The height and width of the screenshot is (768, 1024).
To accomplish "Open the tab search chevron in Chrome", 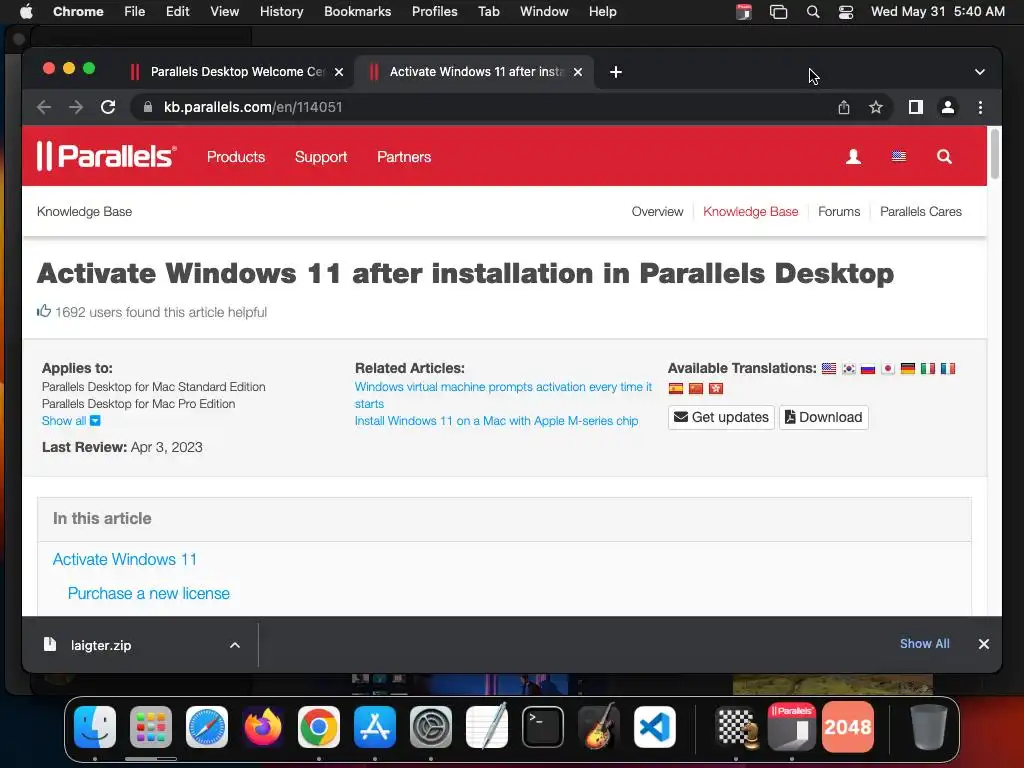I will click(x=980, y=72).
